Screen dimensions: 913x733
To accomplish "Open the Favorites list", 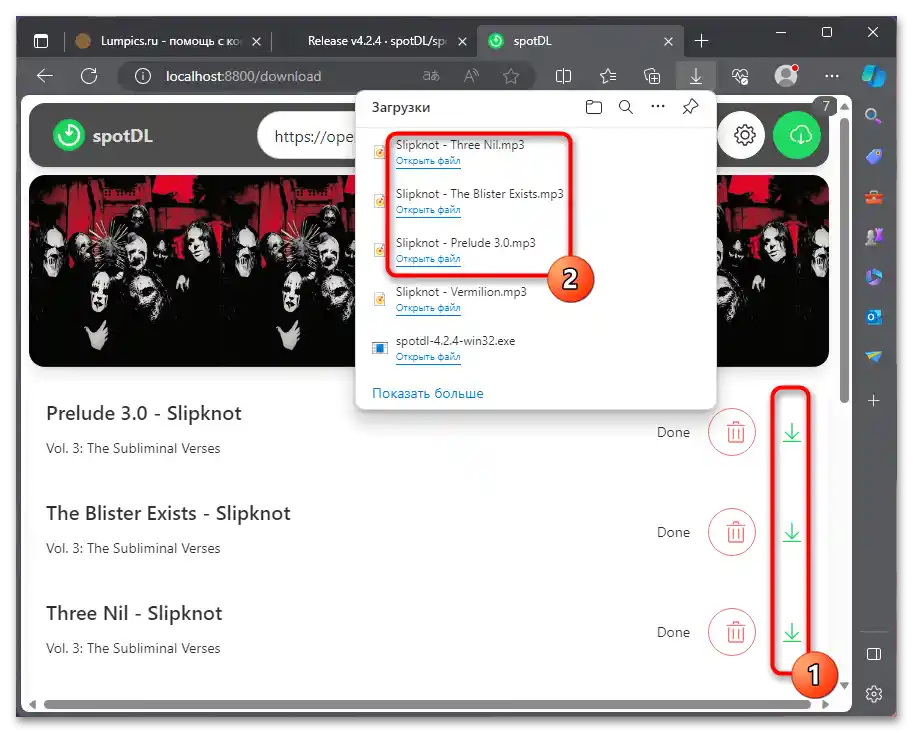I will 608,76.
